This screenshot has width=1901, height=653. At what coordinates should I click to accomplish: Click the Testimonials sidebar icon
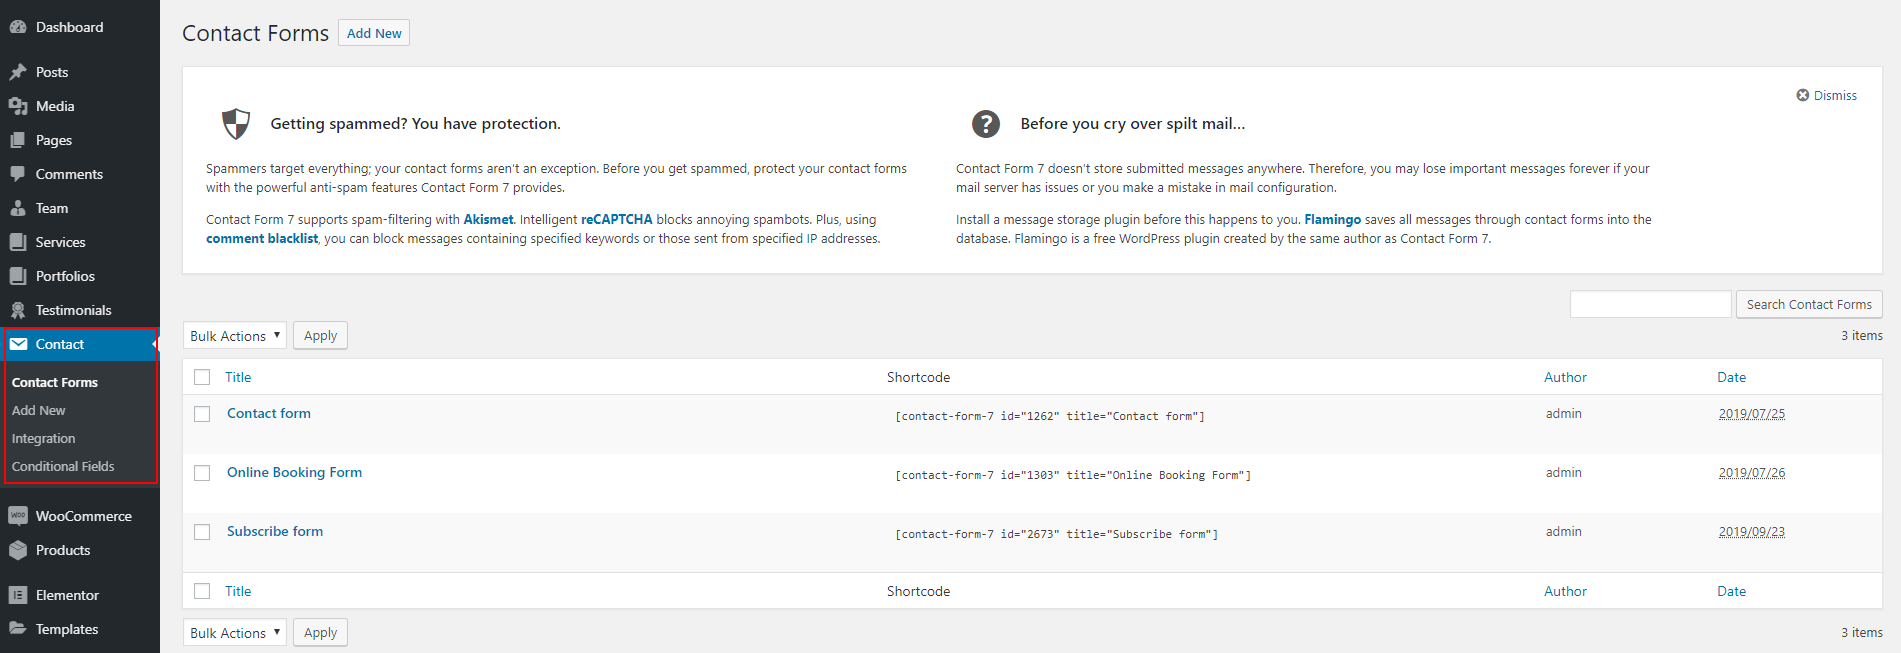tap(18, 310)
